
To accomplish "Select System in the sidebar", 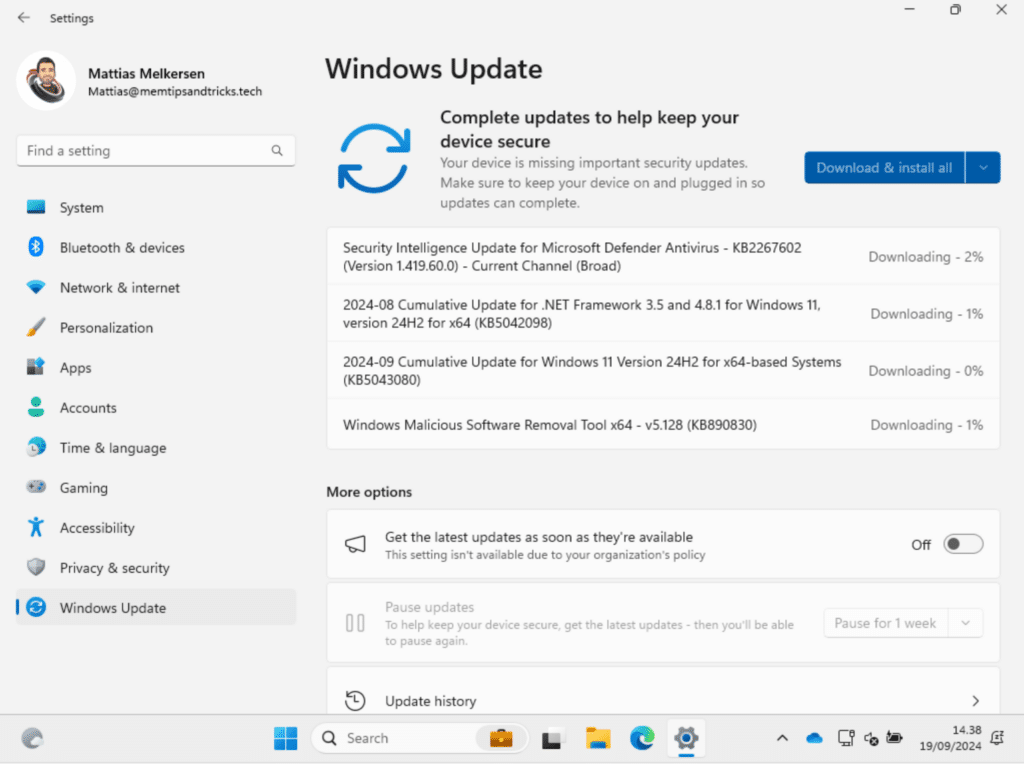I will (x=156, y=208).
